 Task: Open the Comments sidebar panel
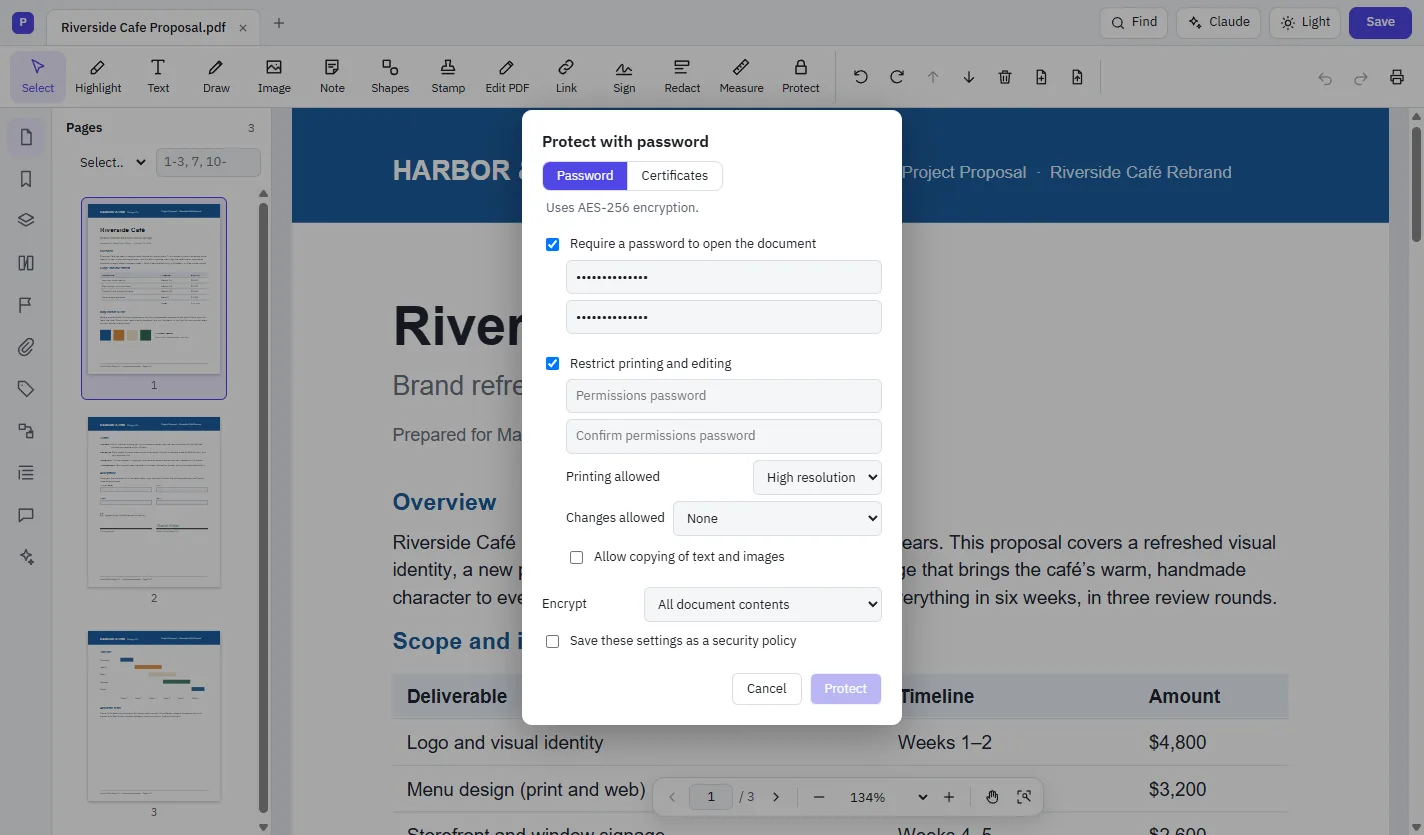[x=26, y=515]
